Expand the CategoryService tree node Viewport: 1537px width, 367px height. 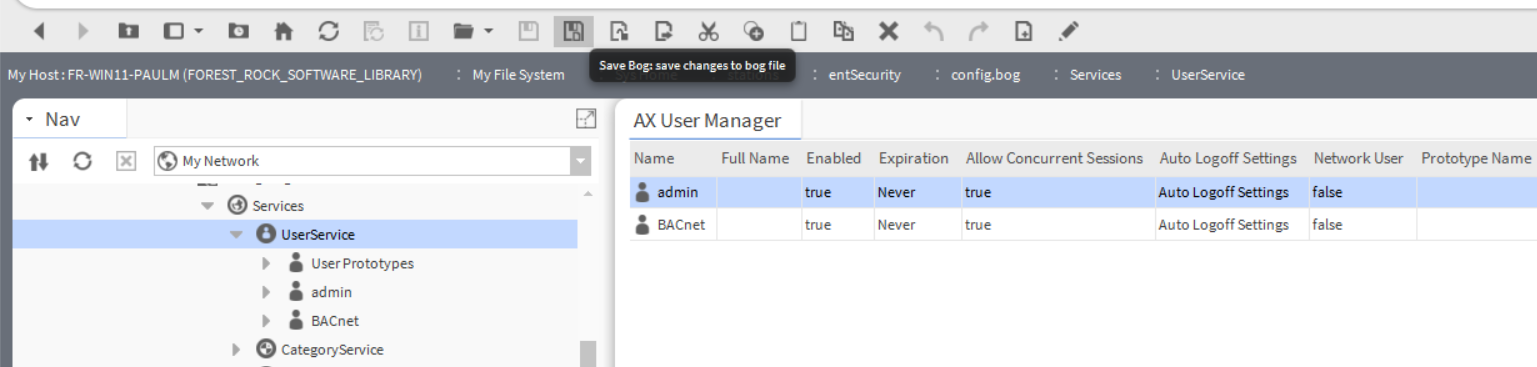[236, 350]
